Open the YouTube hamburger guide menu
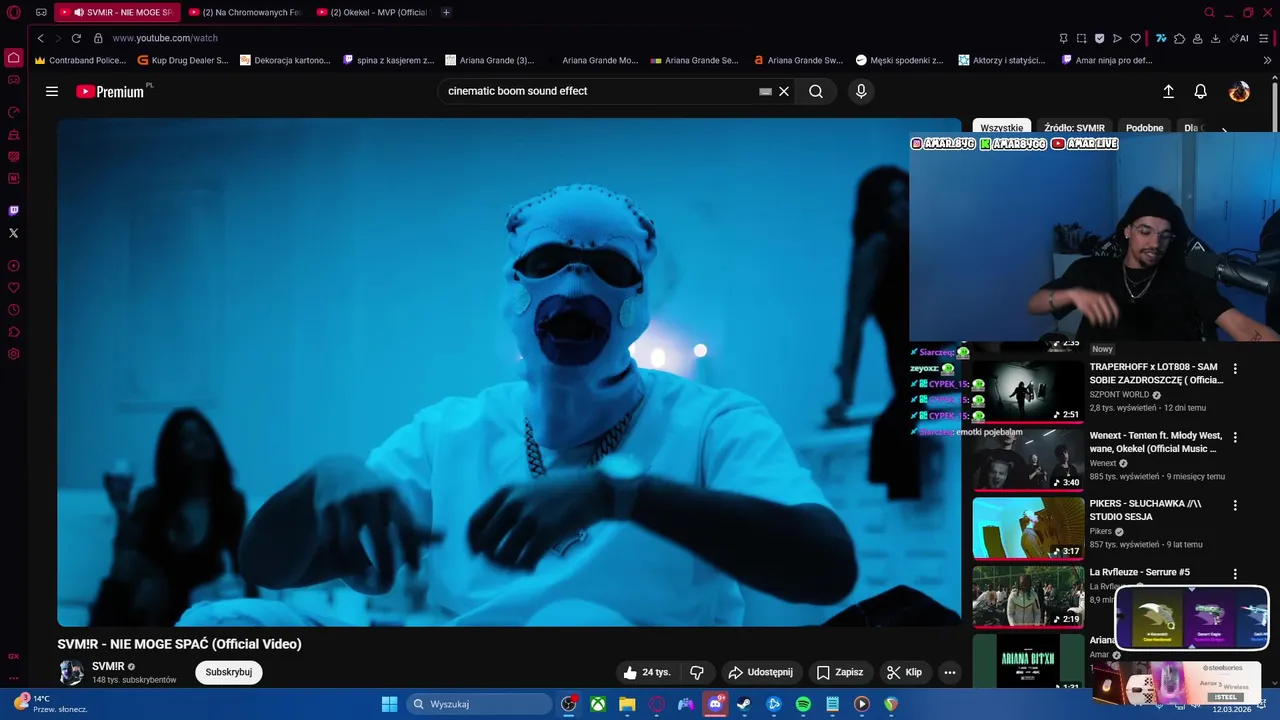Viewport: 1280px width, 720px height. (52, 91)
